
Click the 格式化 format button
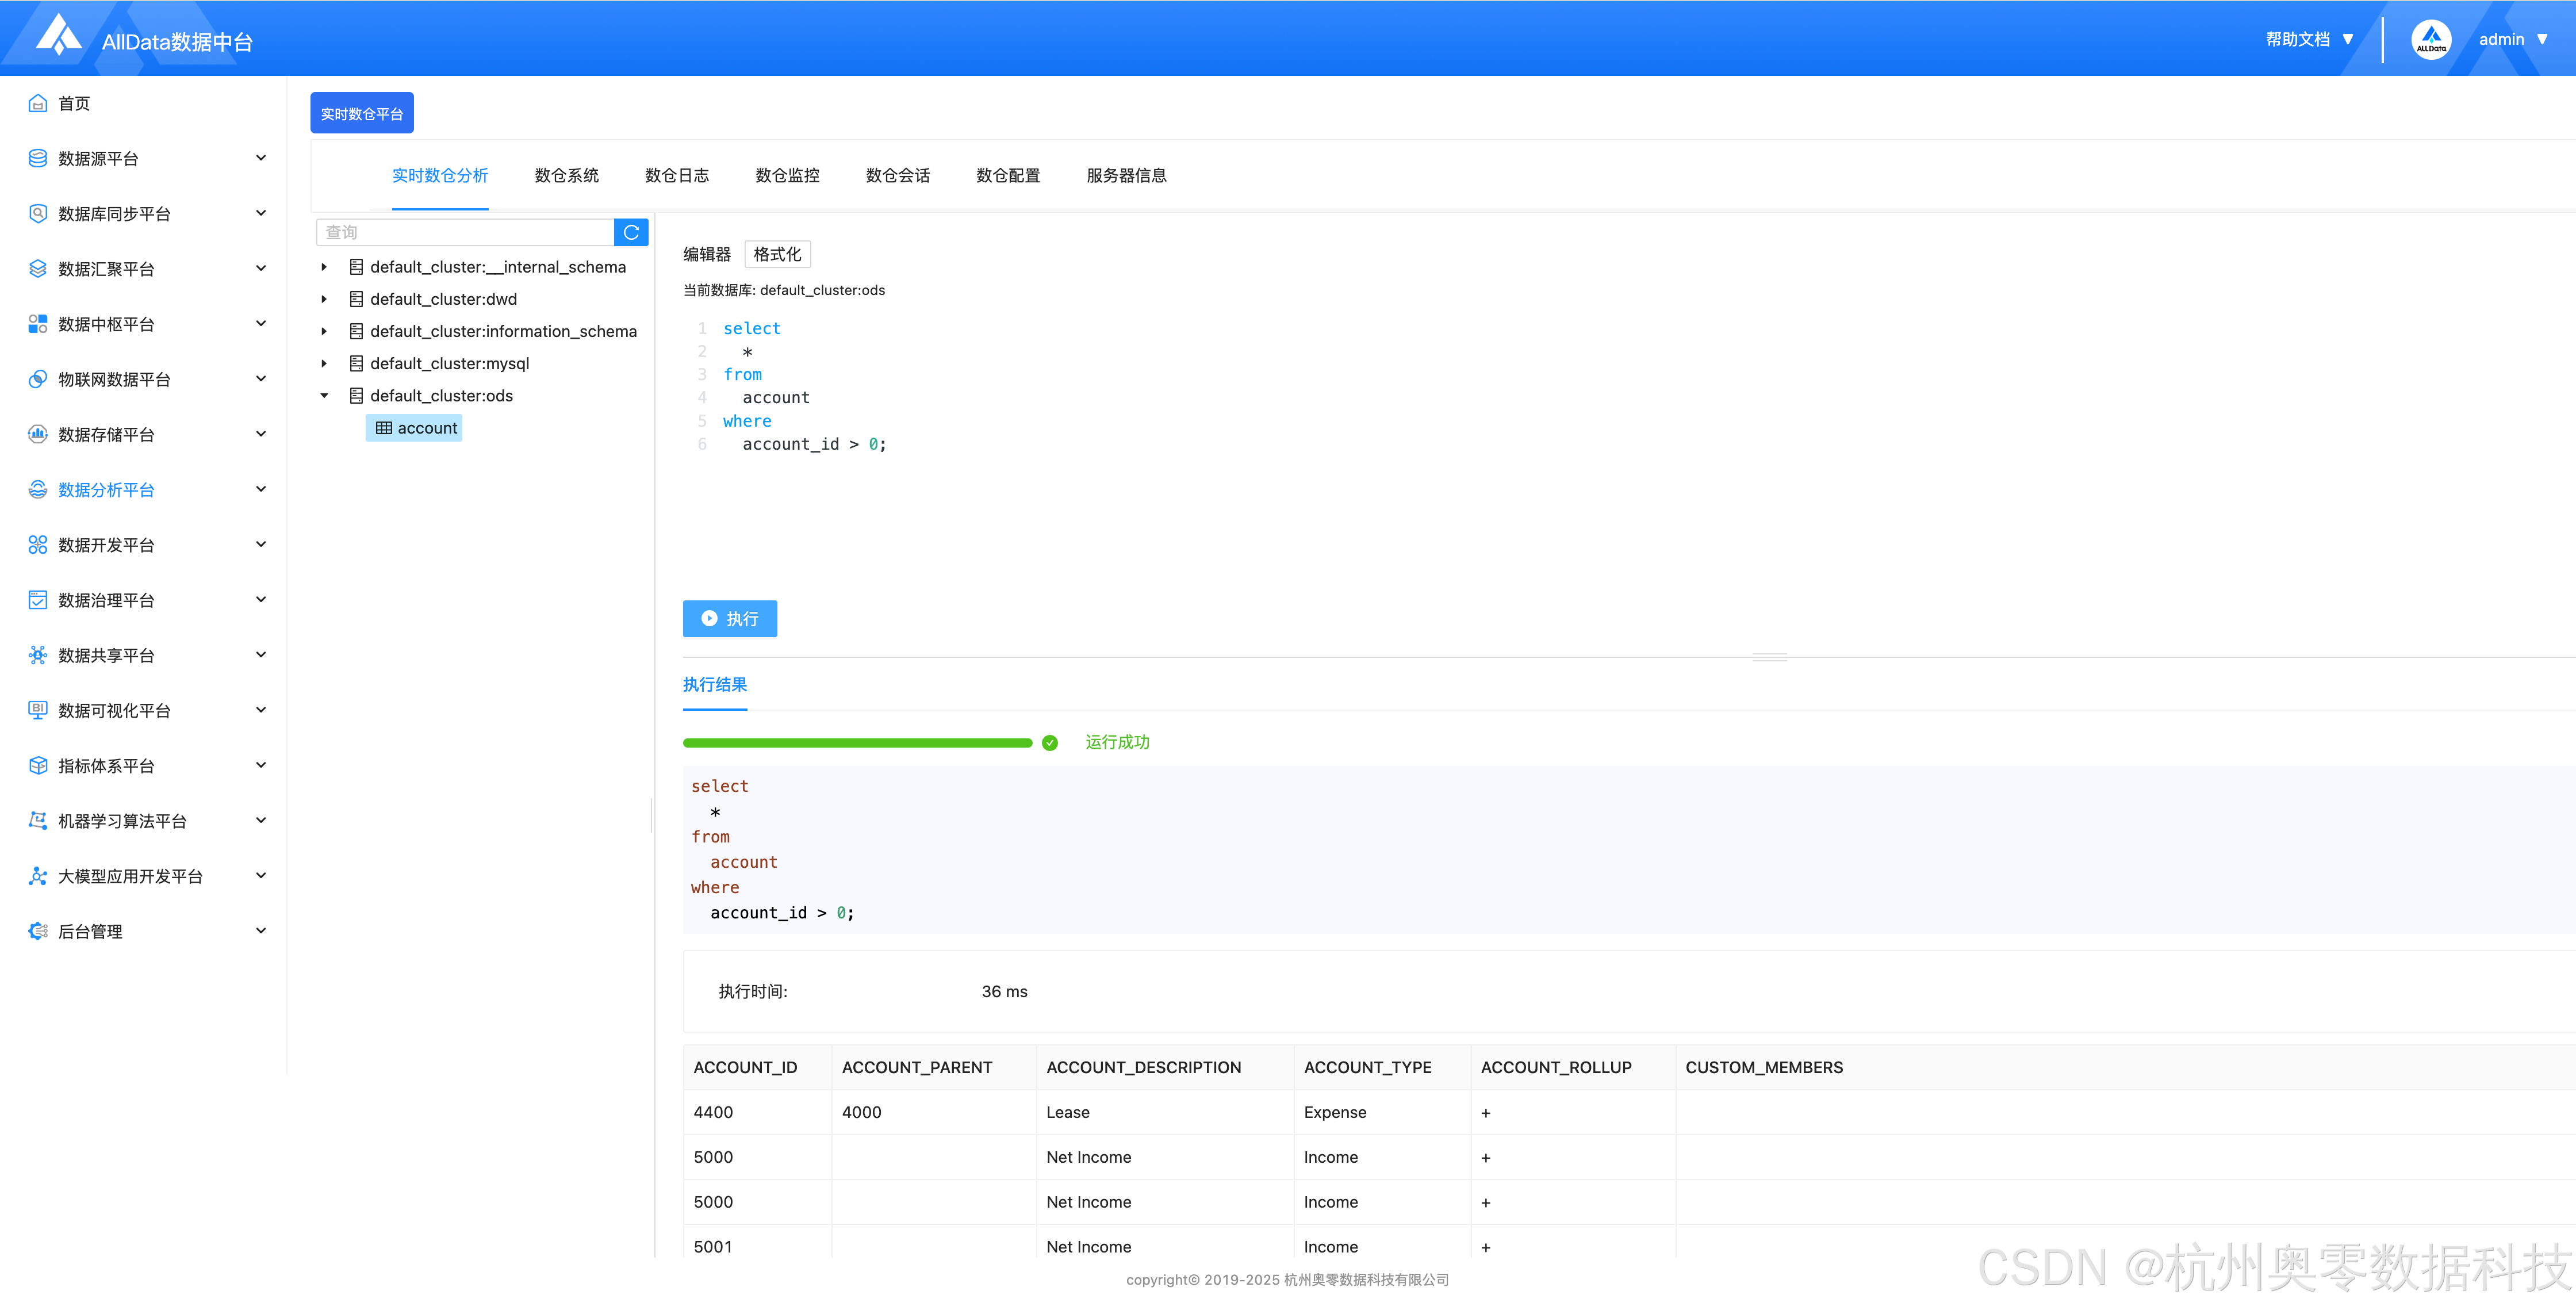(x=777, y=254)
